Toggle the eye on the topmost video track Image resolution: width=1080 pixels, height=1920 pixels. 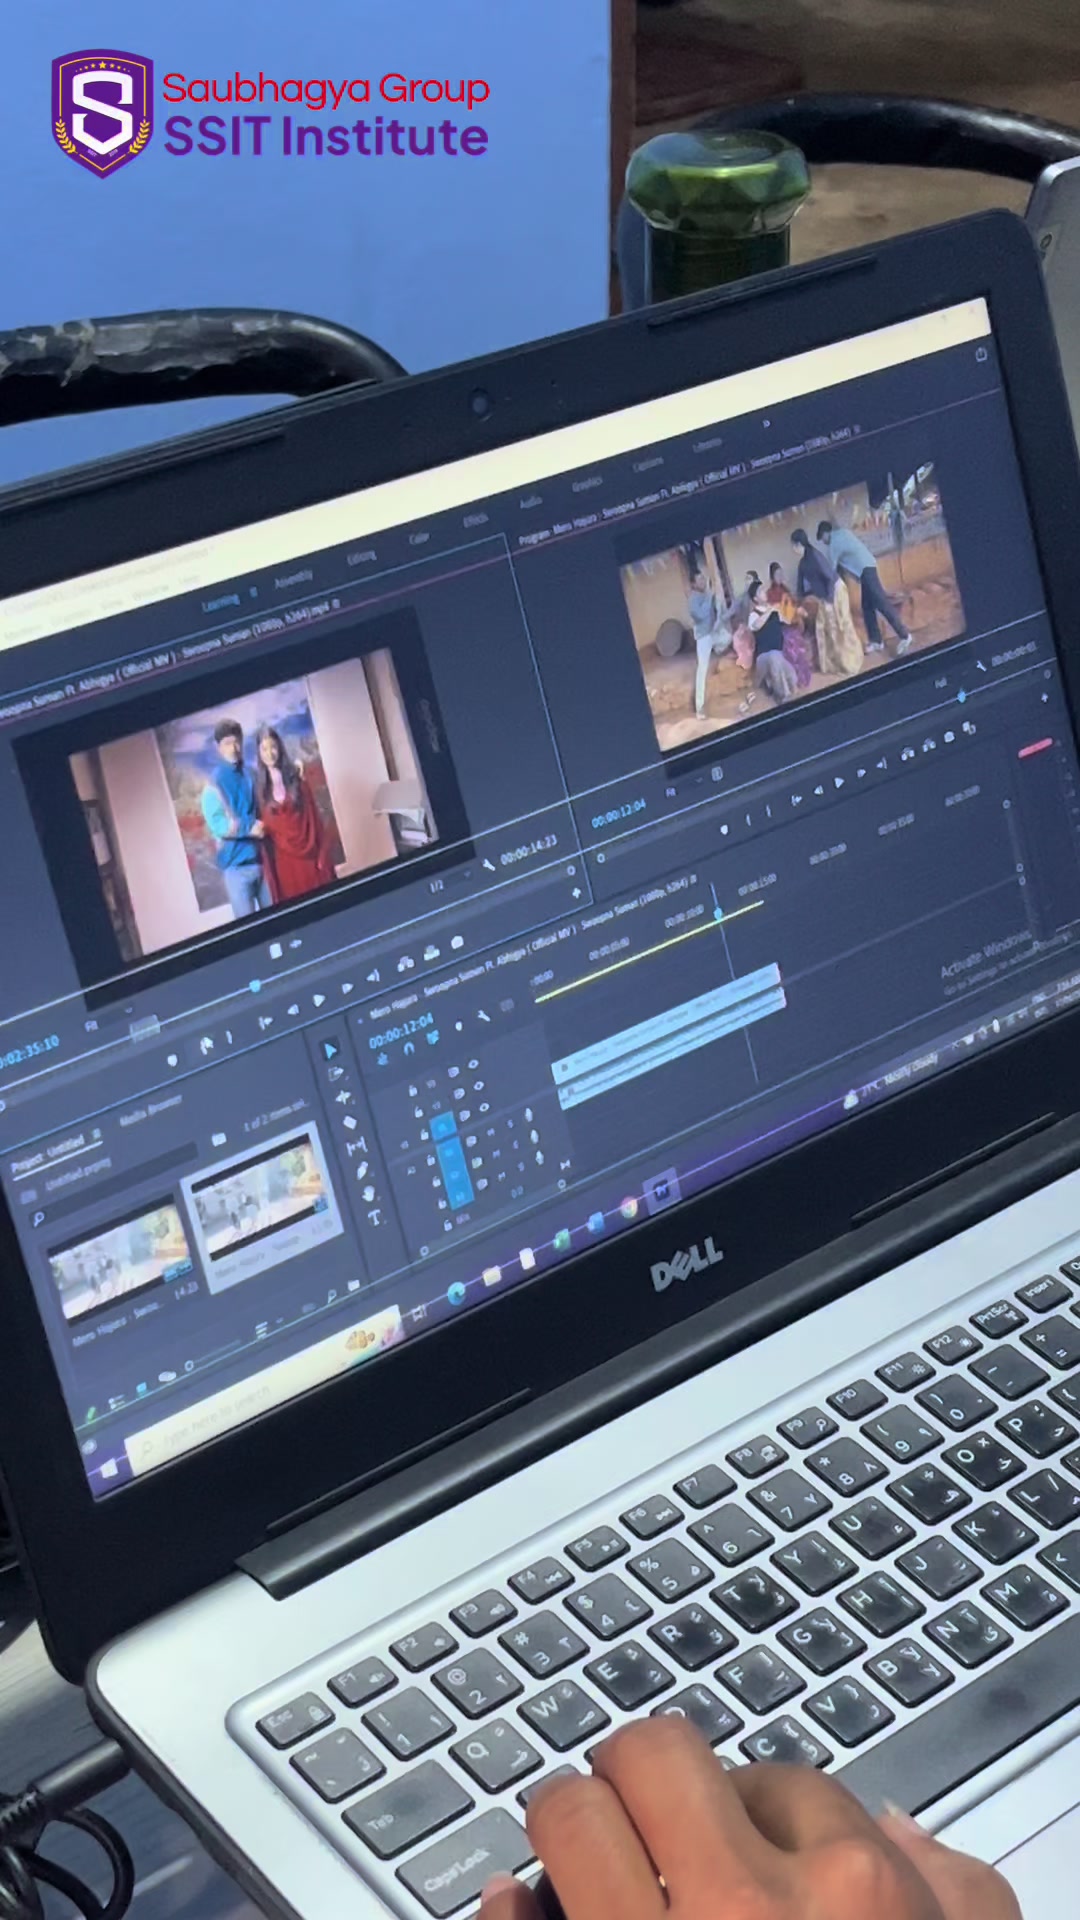(473, 1064)
